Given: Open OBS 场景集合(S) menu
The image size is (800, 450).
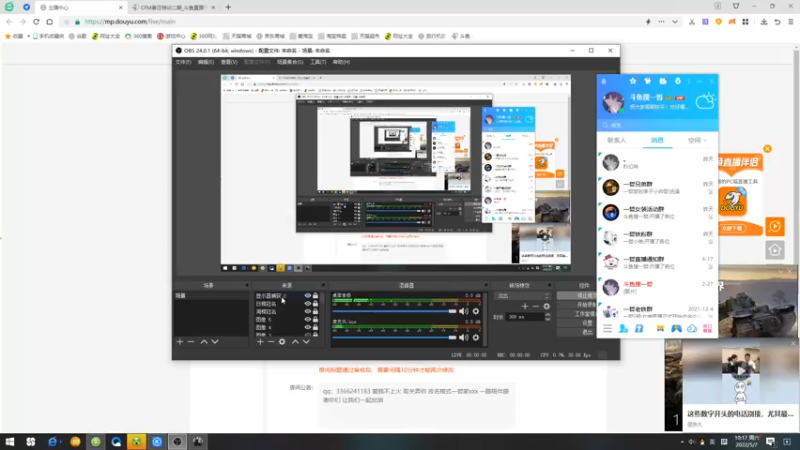Looking at the screenshot, I should coord(290,62).
